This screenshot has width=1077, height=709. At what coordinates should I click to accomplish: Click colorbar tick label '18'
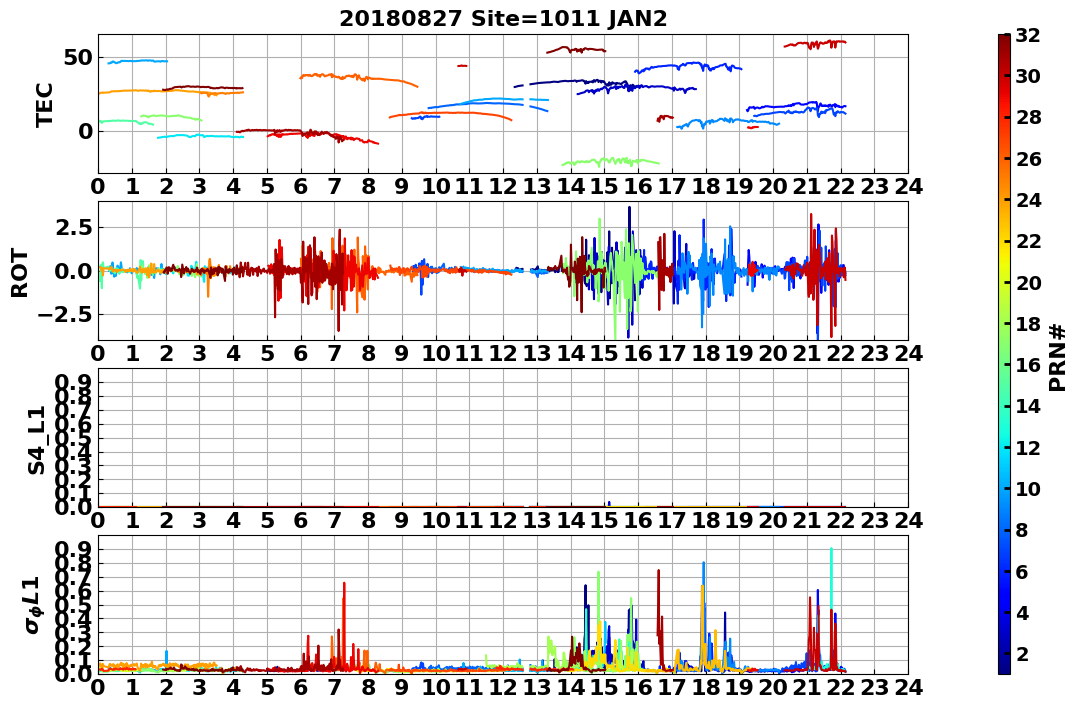click(1028, 324)
